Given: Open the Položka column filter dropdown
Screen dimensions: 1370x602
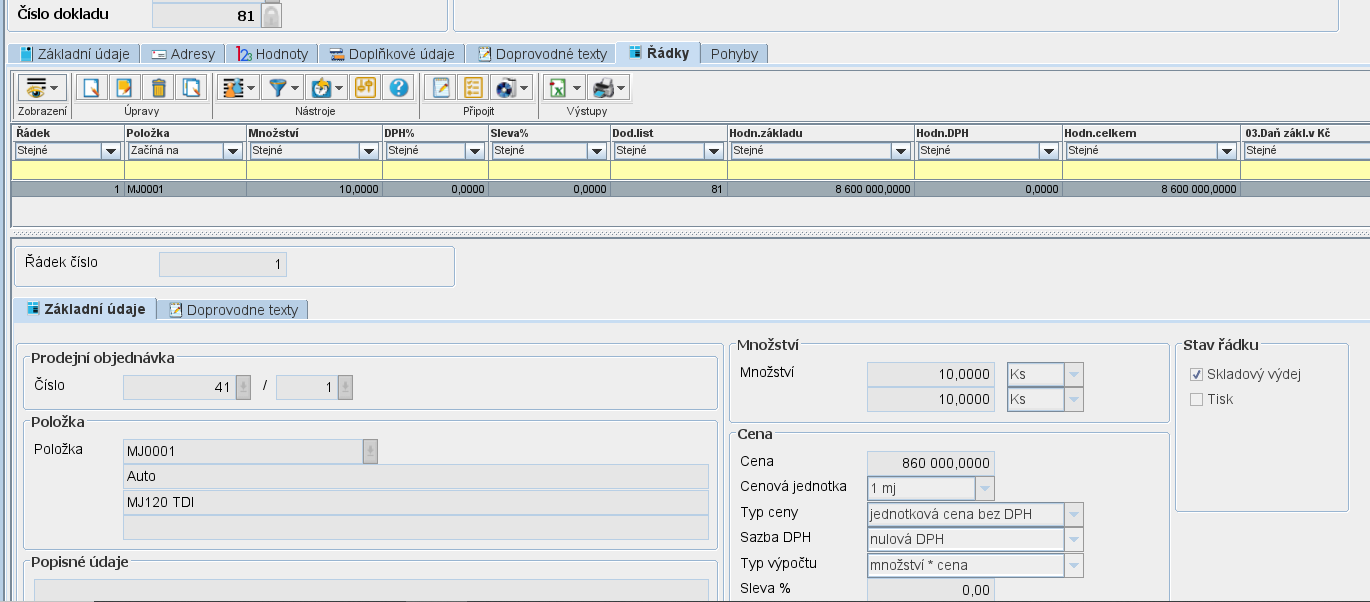Looking at the screenshot, I should pos(233,151).
